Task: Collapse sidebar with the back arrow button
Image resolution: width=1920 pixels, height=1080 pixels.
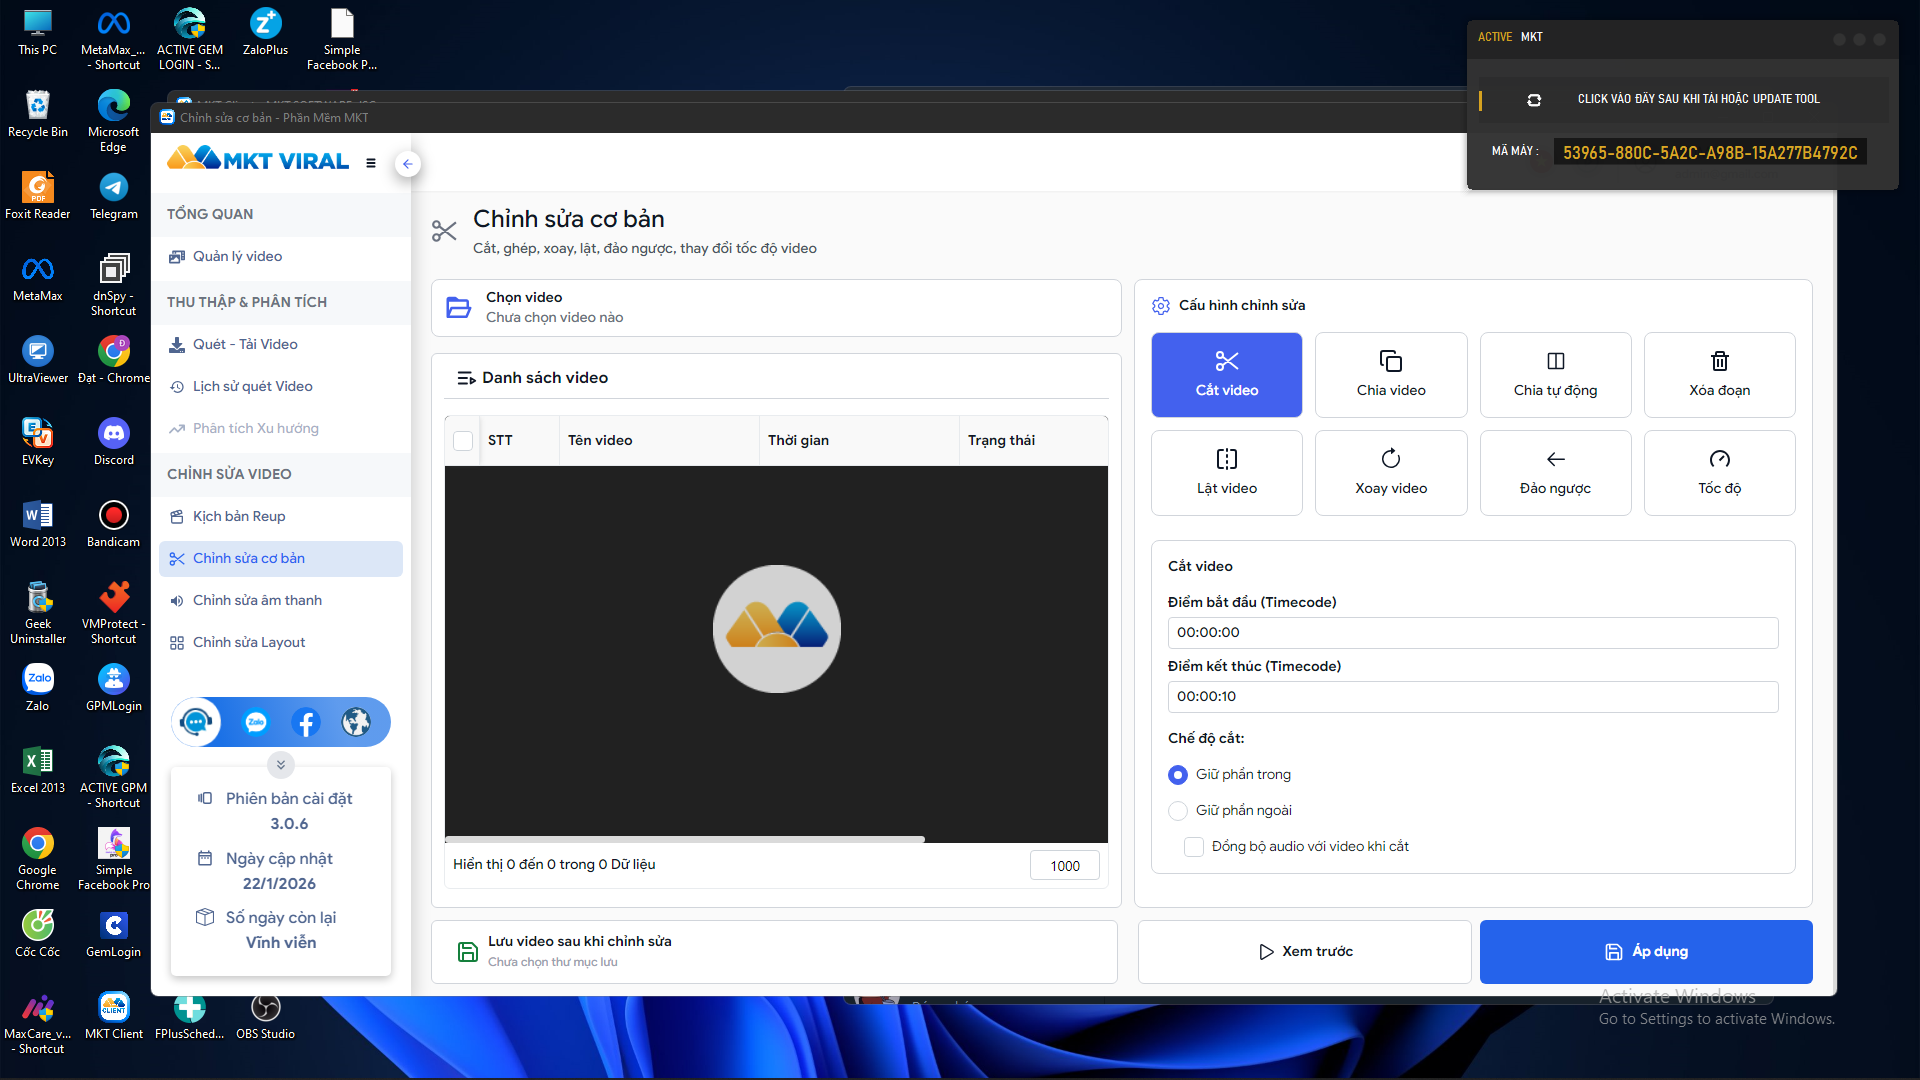Action: click(x=407, y=164)
